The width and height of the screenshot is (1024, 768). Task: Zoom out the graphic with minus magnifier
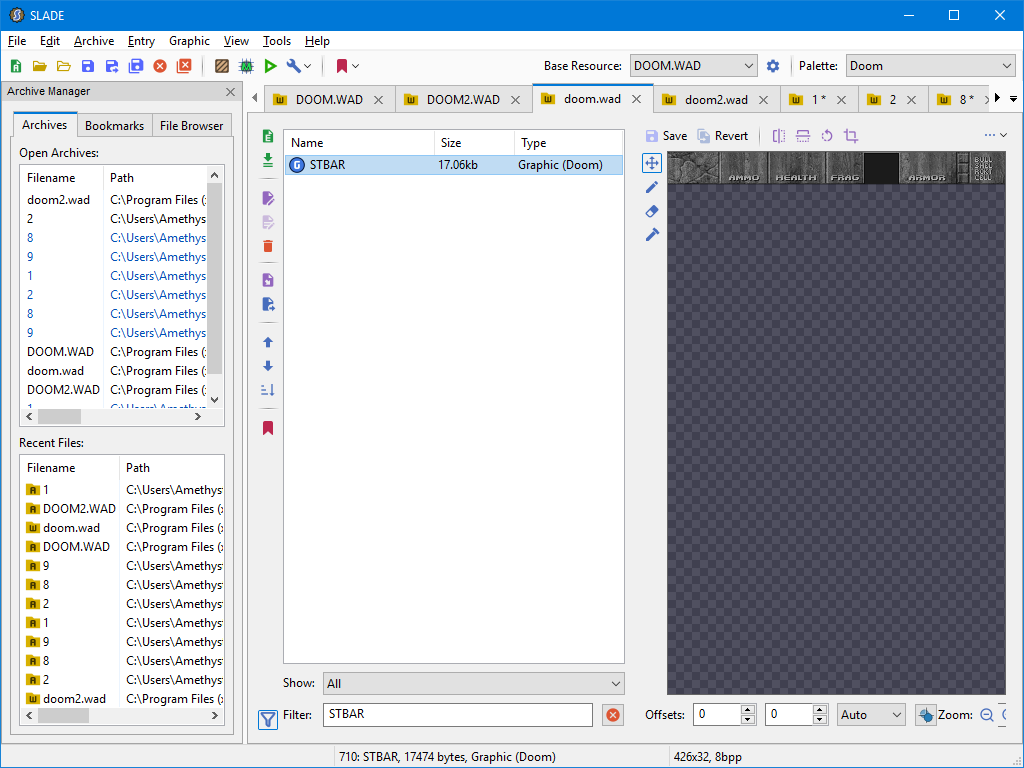coord(987,715)
